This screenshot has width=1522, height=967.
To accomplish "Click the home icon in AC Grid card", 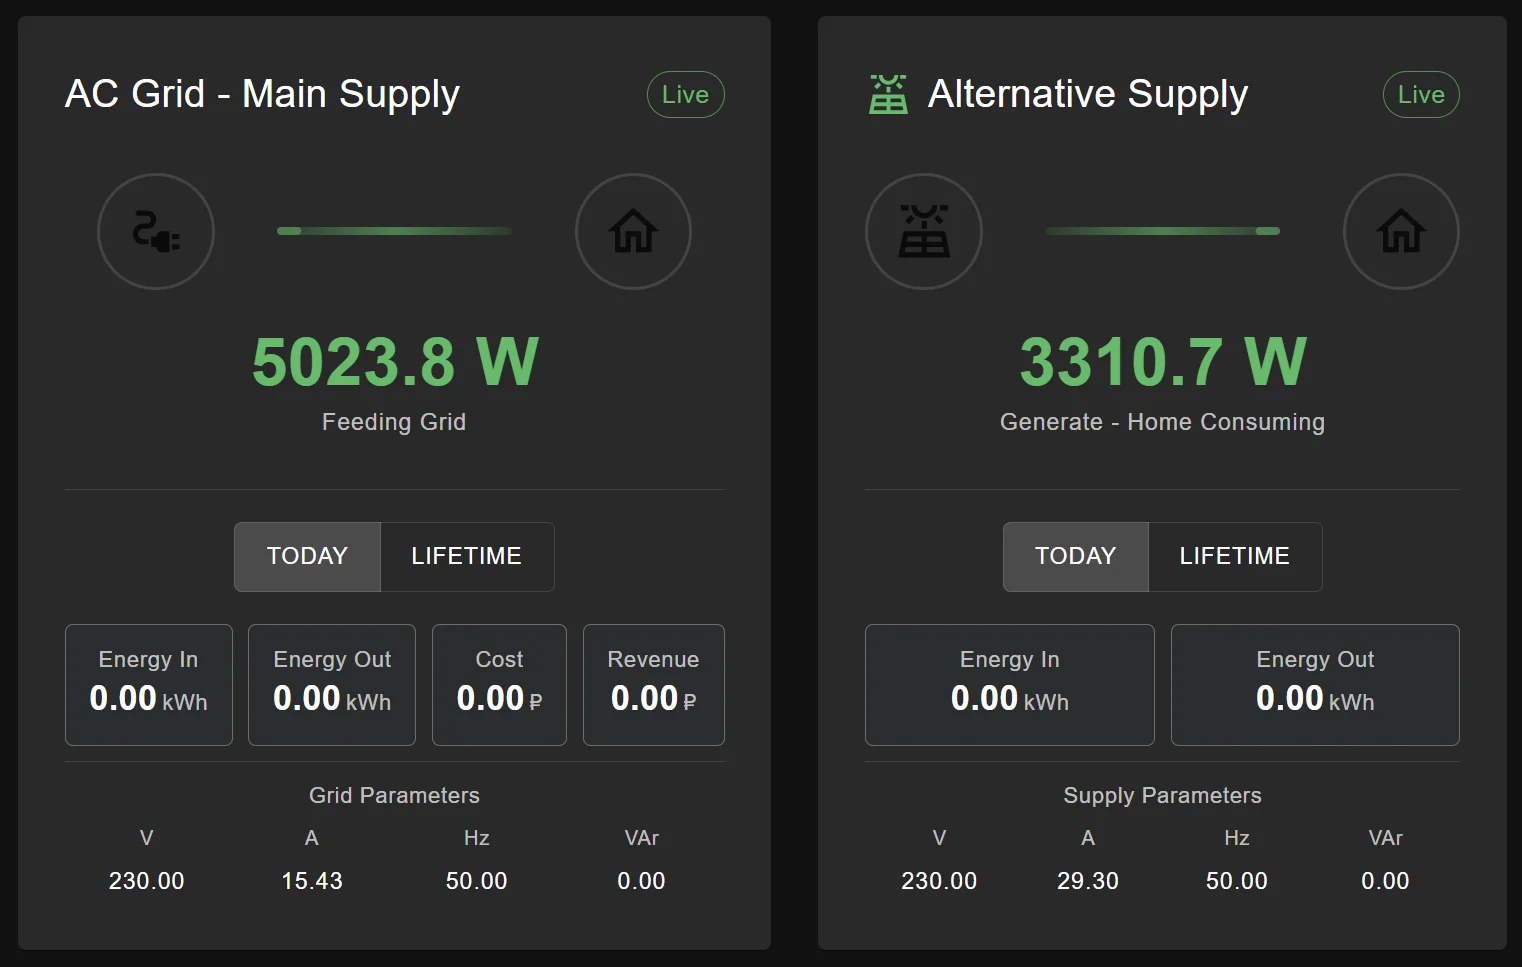I will 633,232.
